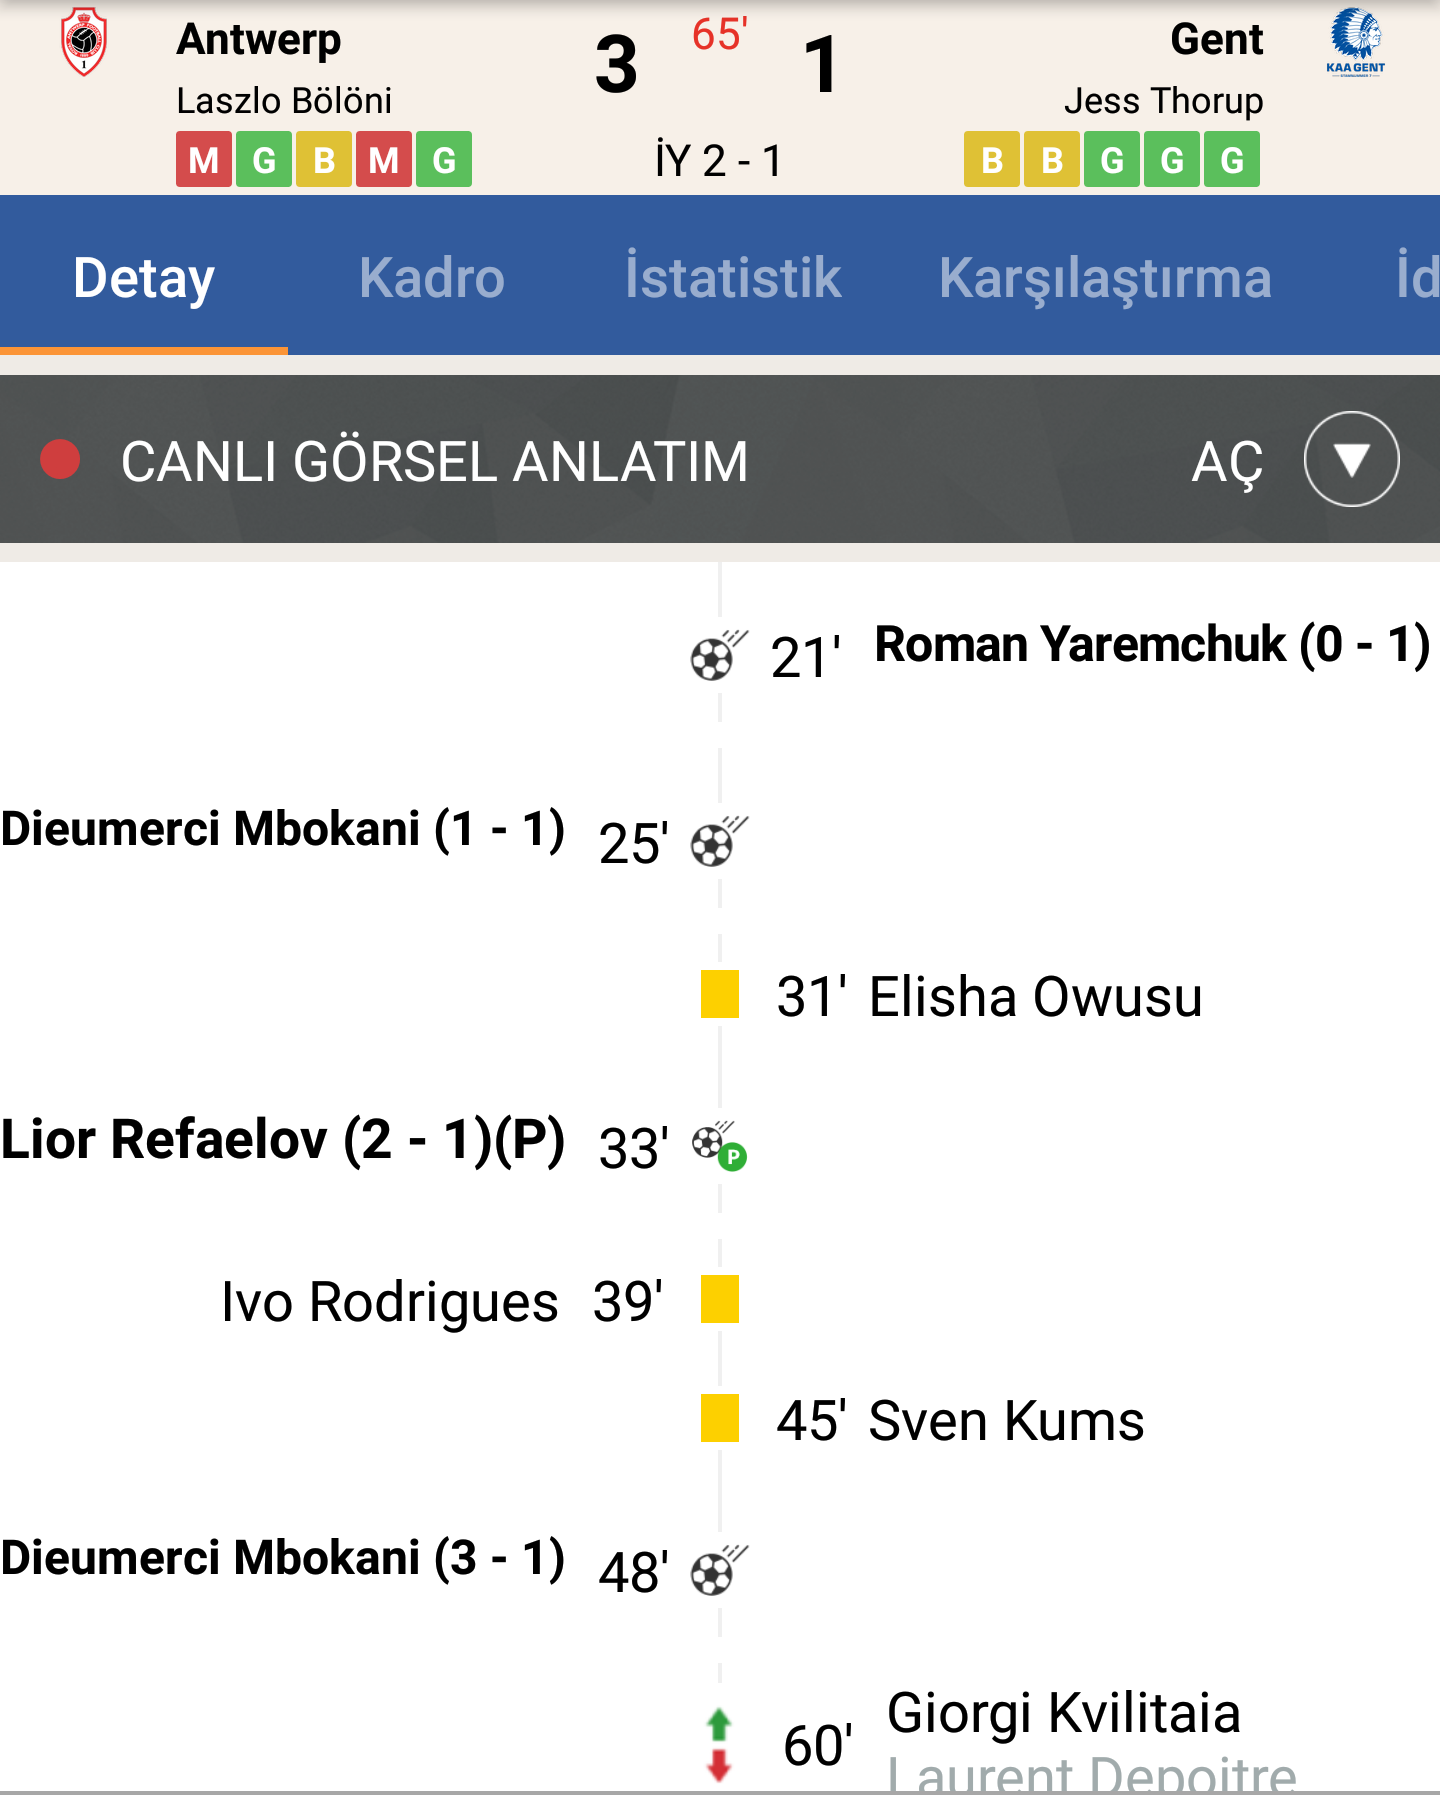
Task: Tap the KAA Gent club logo
Action: [x=1355, y=42]
